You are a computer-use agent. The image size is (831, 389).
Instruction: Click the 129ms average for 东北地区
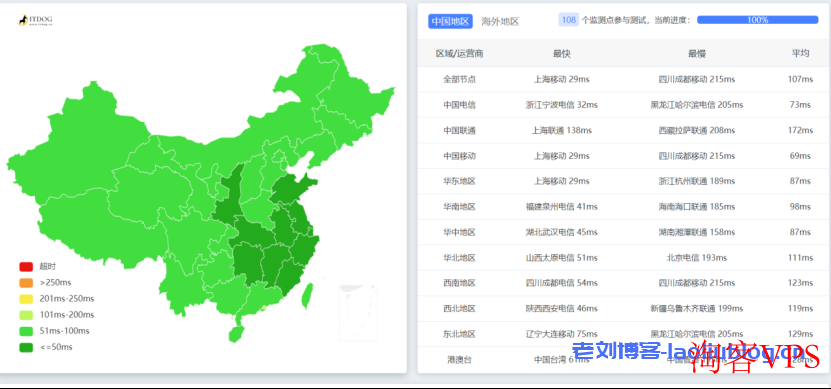tap(800, 334)
